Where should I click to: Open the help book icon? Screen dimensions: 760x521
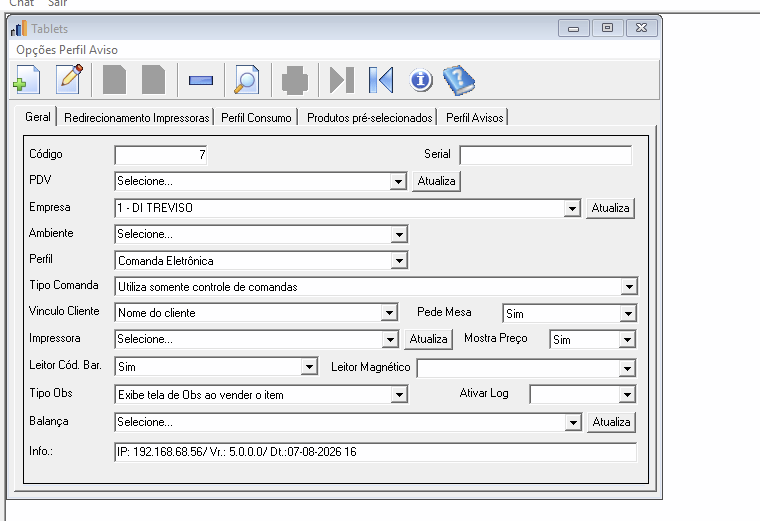click(x=459, y=80)
